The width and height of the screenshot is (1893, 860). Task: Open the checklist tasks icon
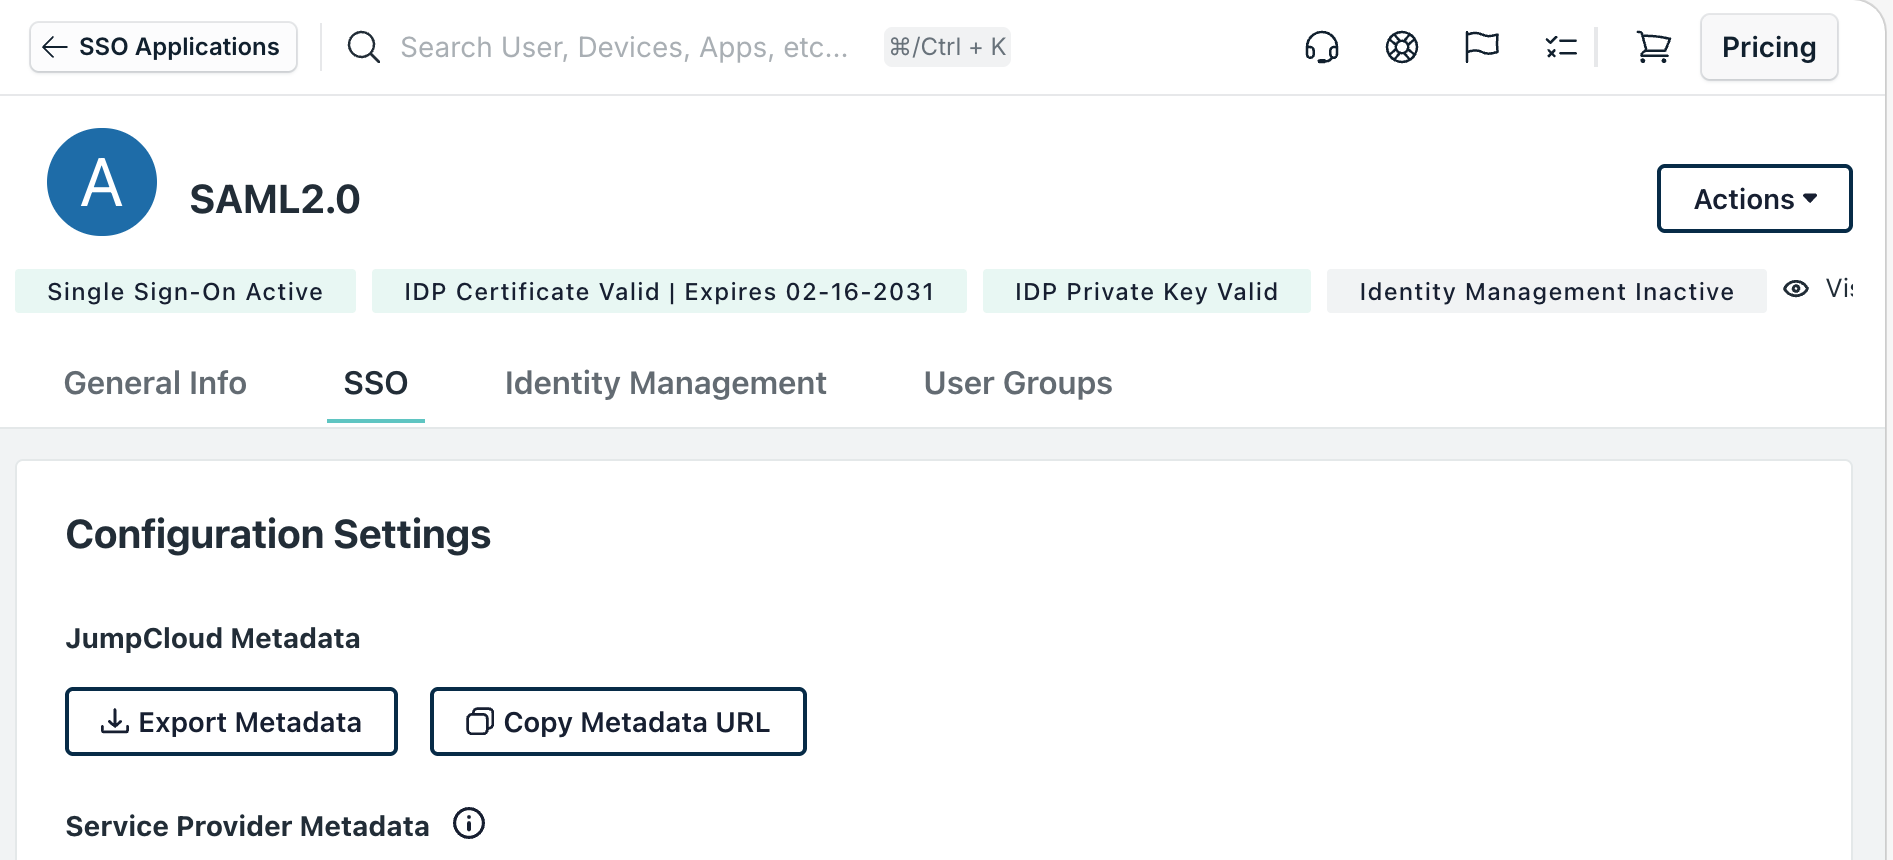[1560, 47]
